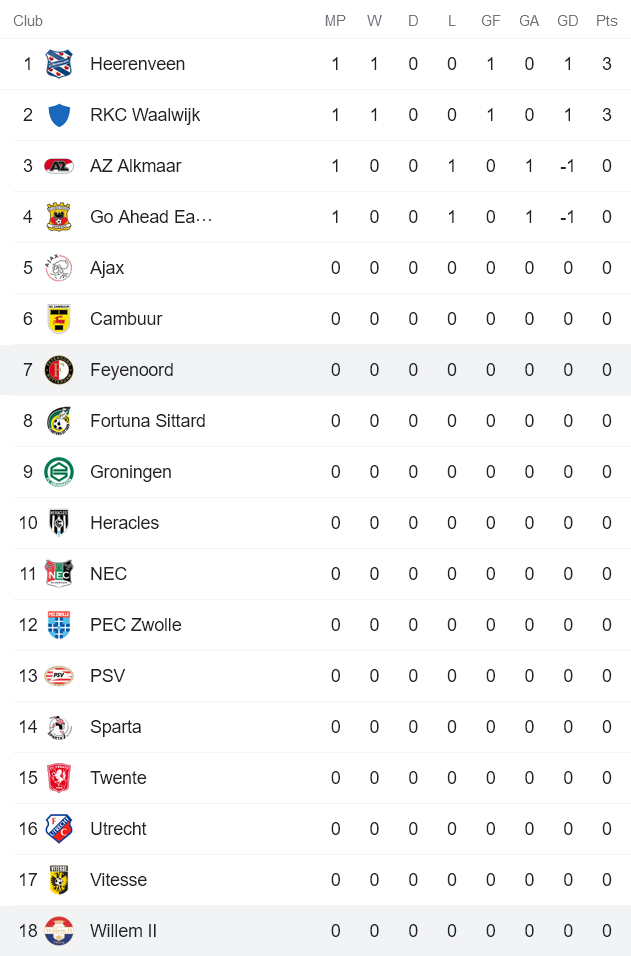Viewport: 631px width, 956px height.
Task: Click the Vitesse club badge
Action: 59,879
